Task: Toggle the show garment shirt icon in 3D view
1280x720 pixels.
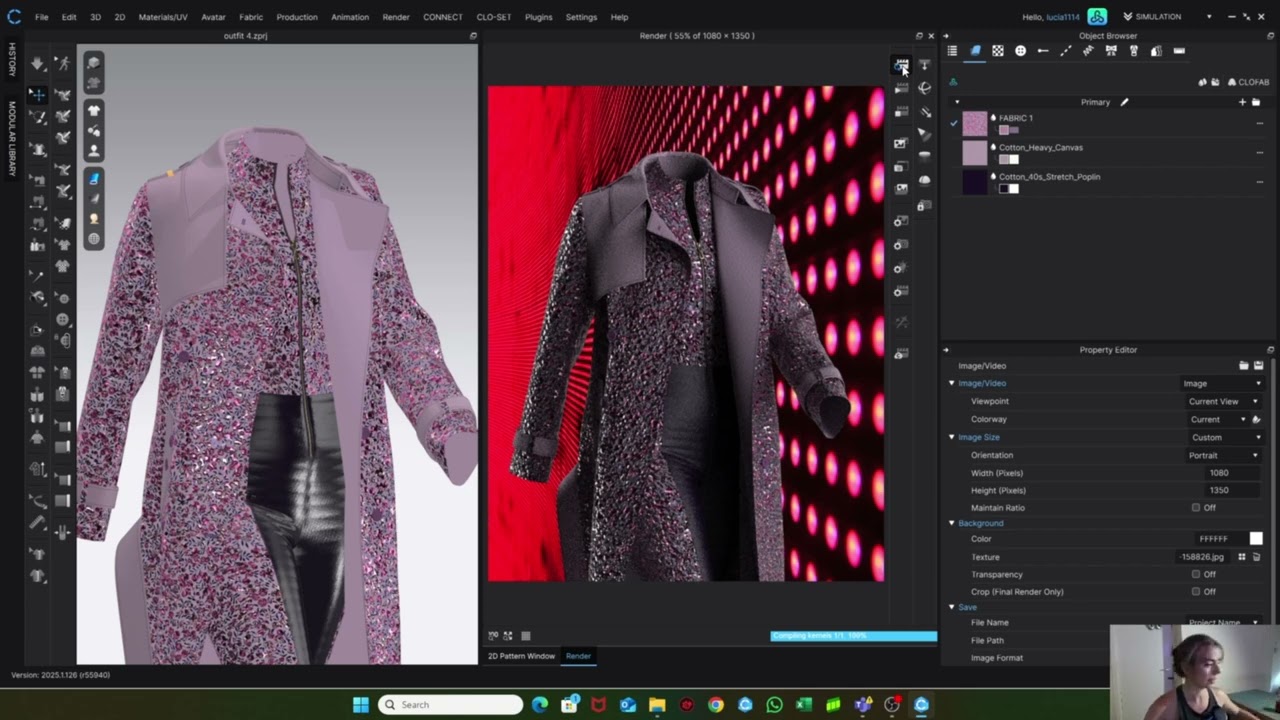Action: click(x=94, y=110)
